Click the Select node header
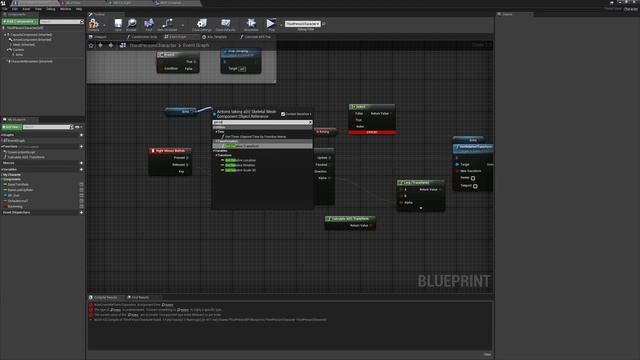Screen dimensions: 640x360 point(372,107)
